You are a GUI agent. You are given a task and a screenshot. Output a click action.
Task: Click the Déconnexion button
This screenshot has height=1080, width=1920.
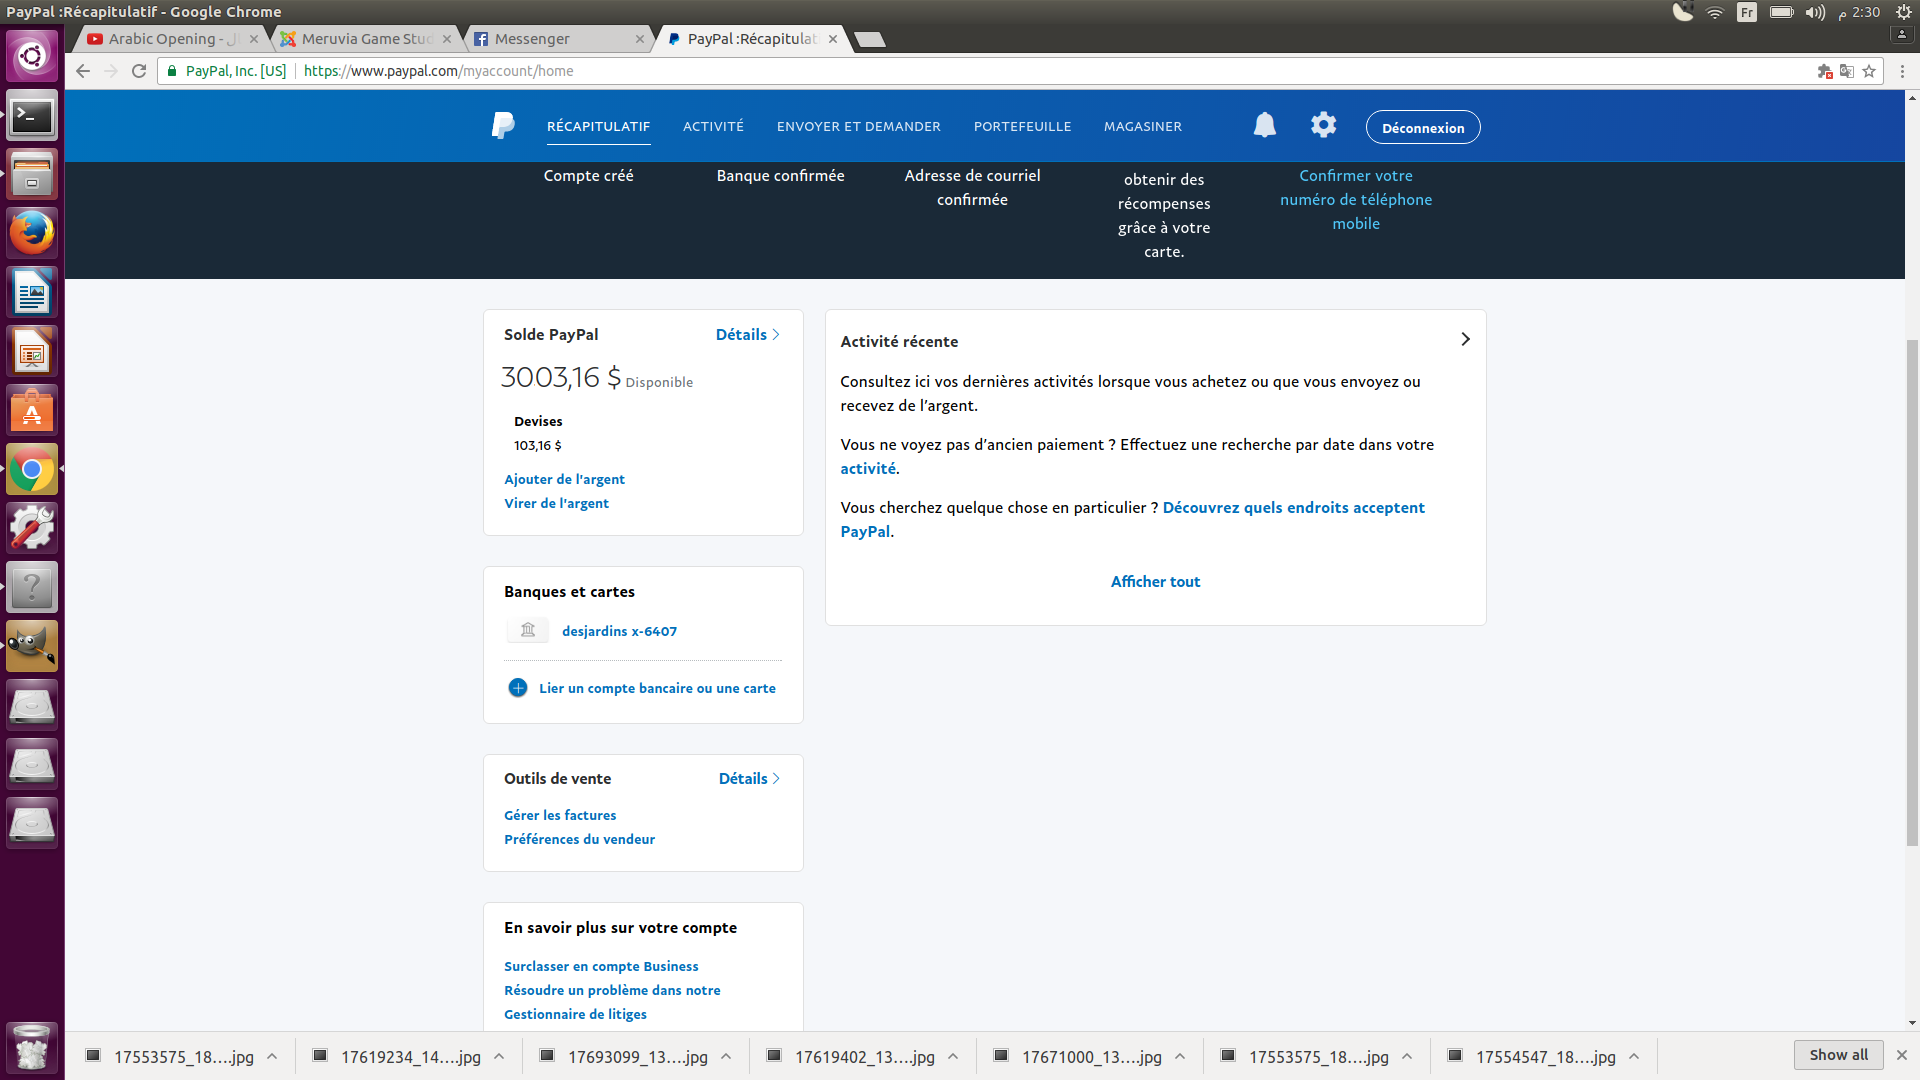coord(1422,128)
